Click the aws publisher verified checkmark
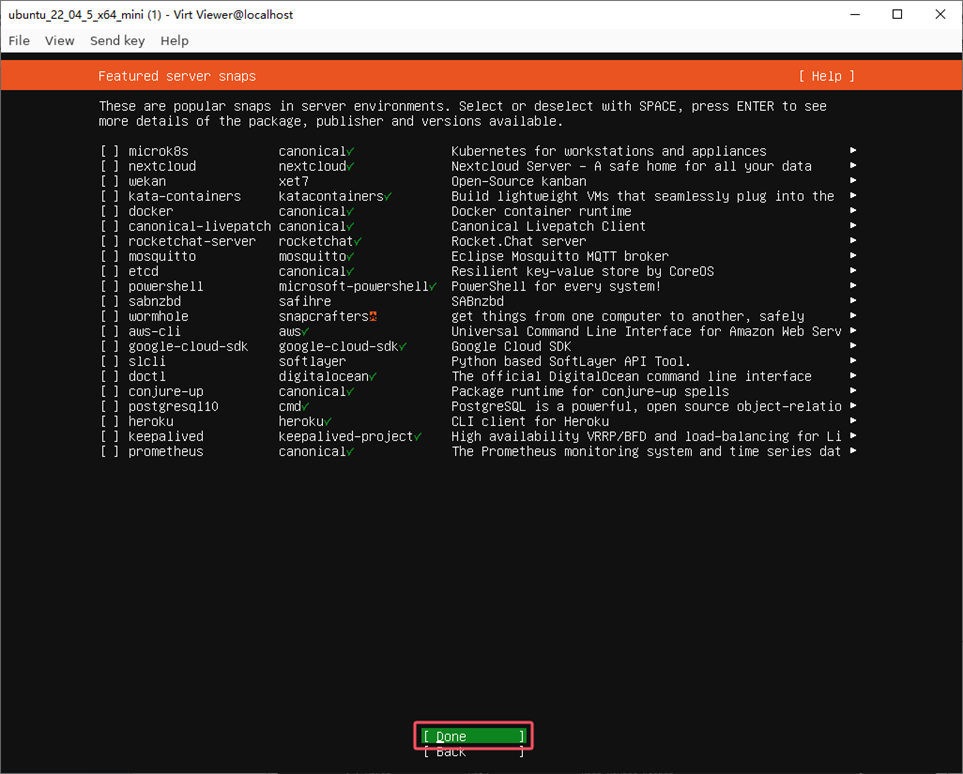 (x=305, y=332)
